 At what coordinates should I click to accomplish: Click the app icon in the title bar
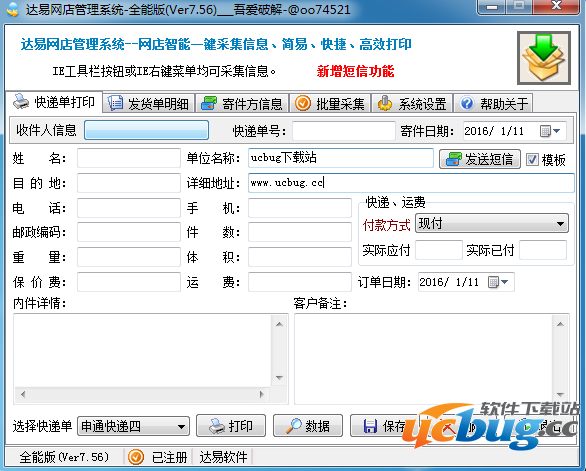pyautogui.click(x=13, y=9)
